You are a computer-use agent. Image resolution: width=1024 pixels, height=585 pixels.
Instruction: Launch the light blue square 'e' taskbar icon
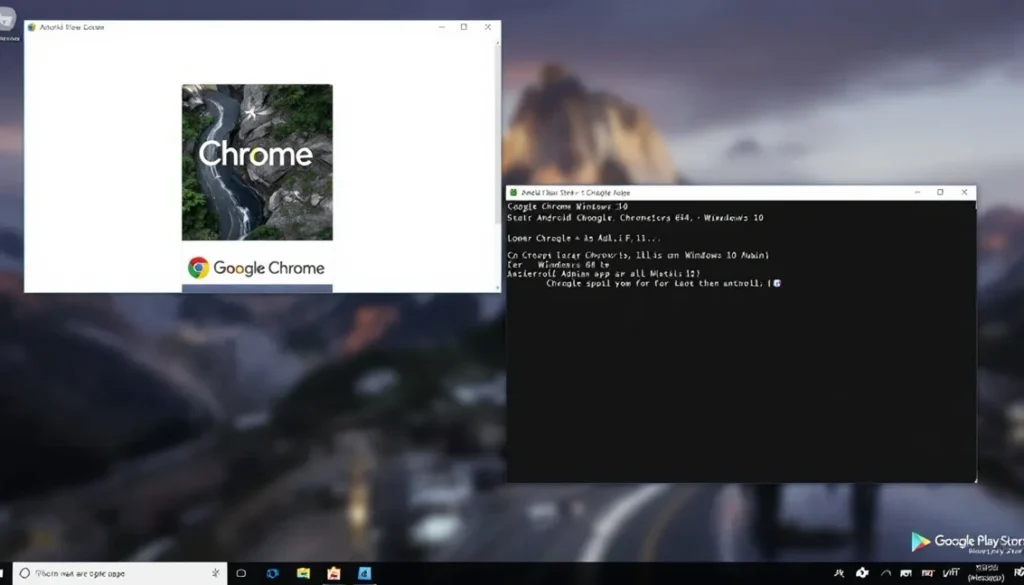tap(364, 573)
